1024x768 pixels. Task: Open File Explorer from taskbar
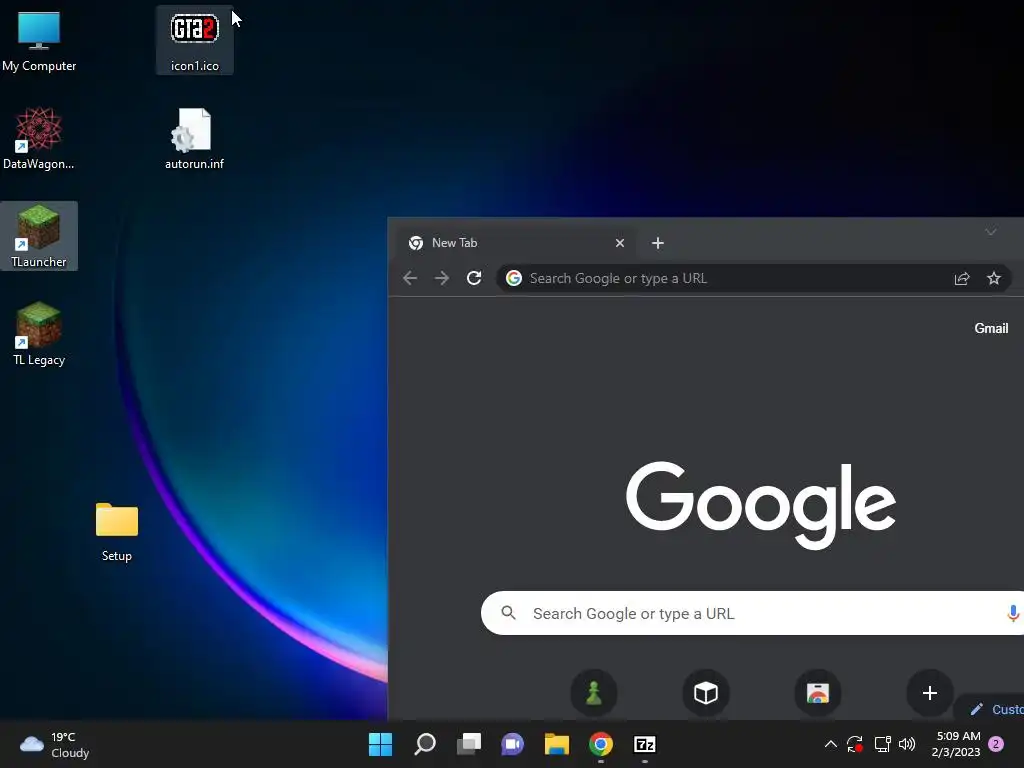pos(557,744)
